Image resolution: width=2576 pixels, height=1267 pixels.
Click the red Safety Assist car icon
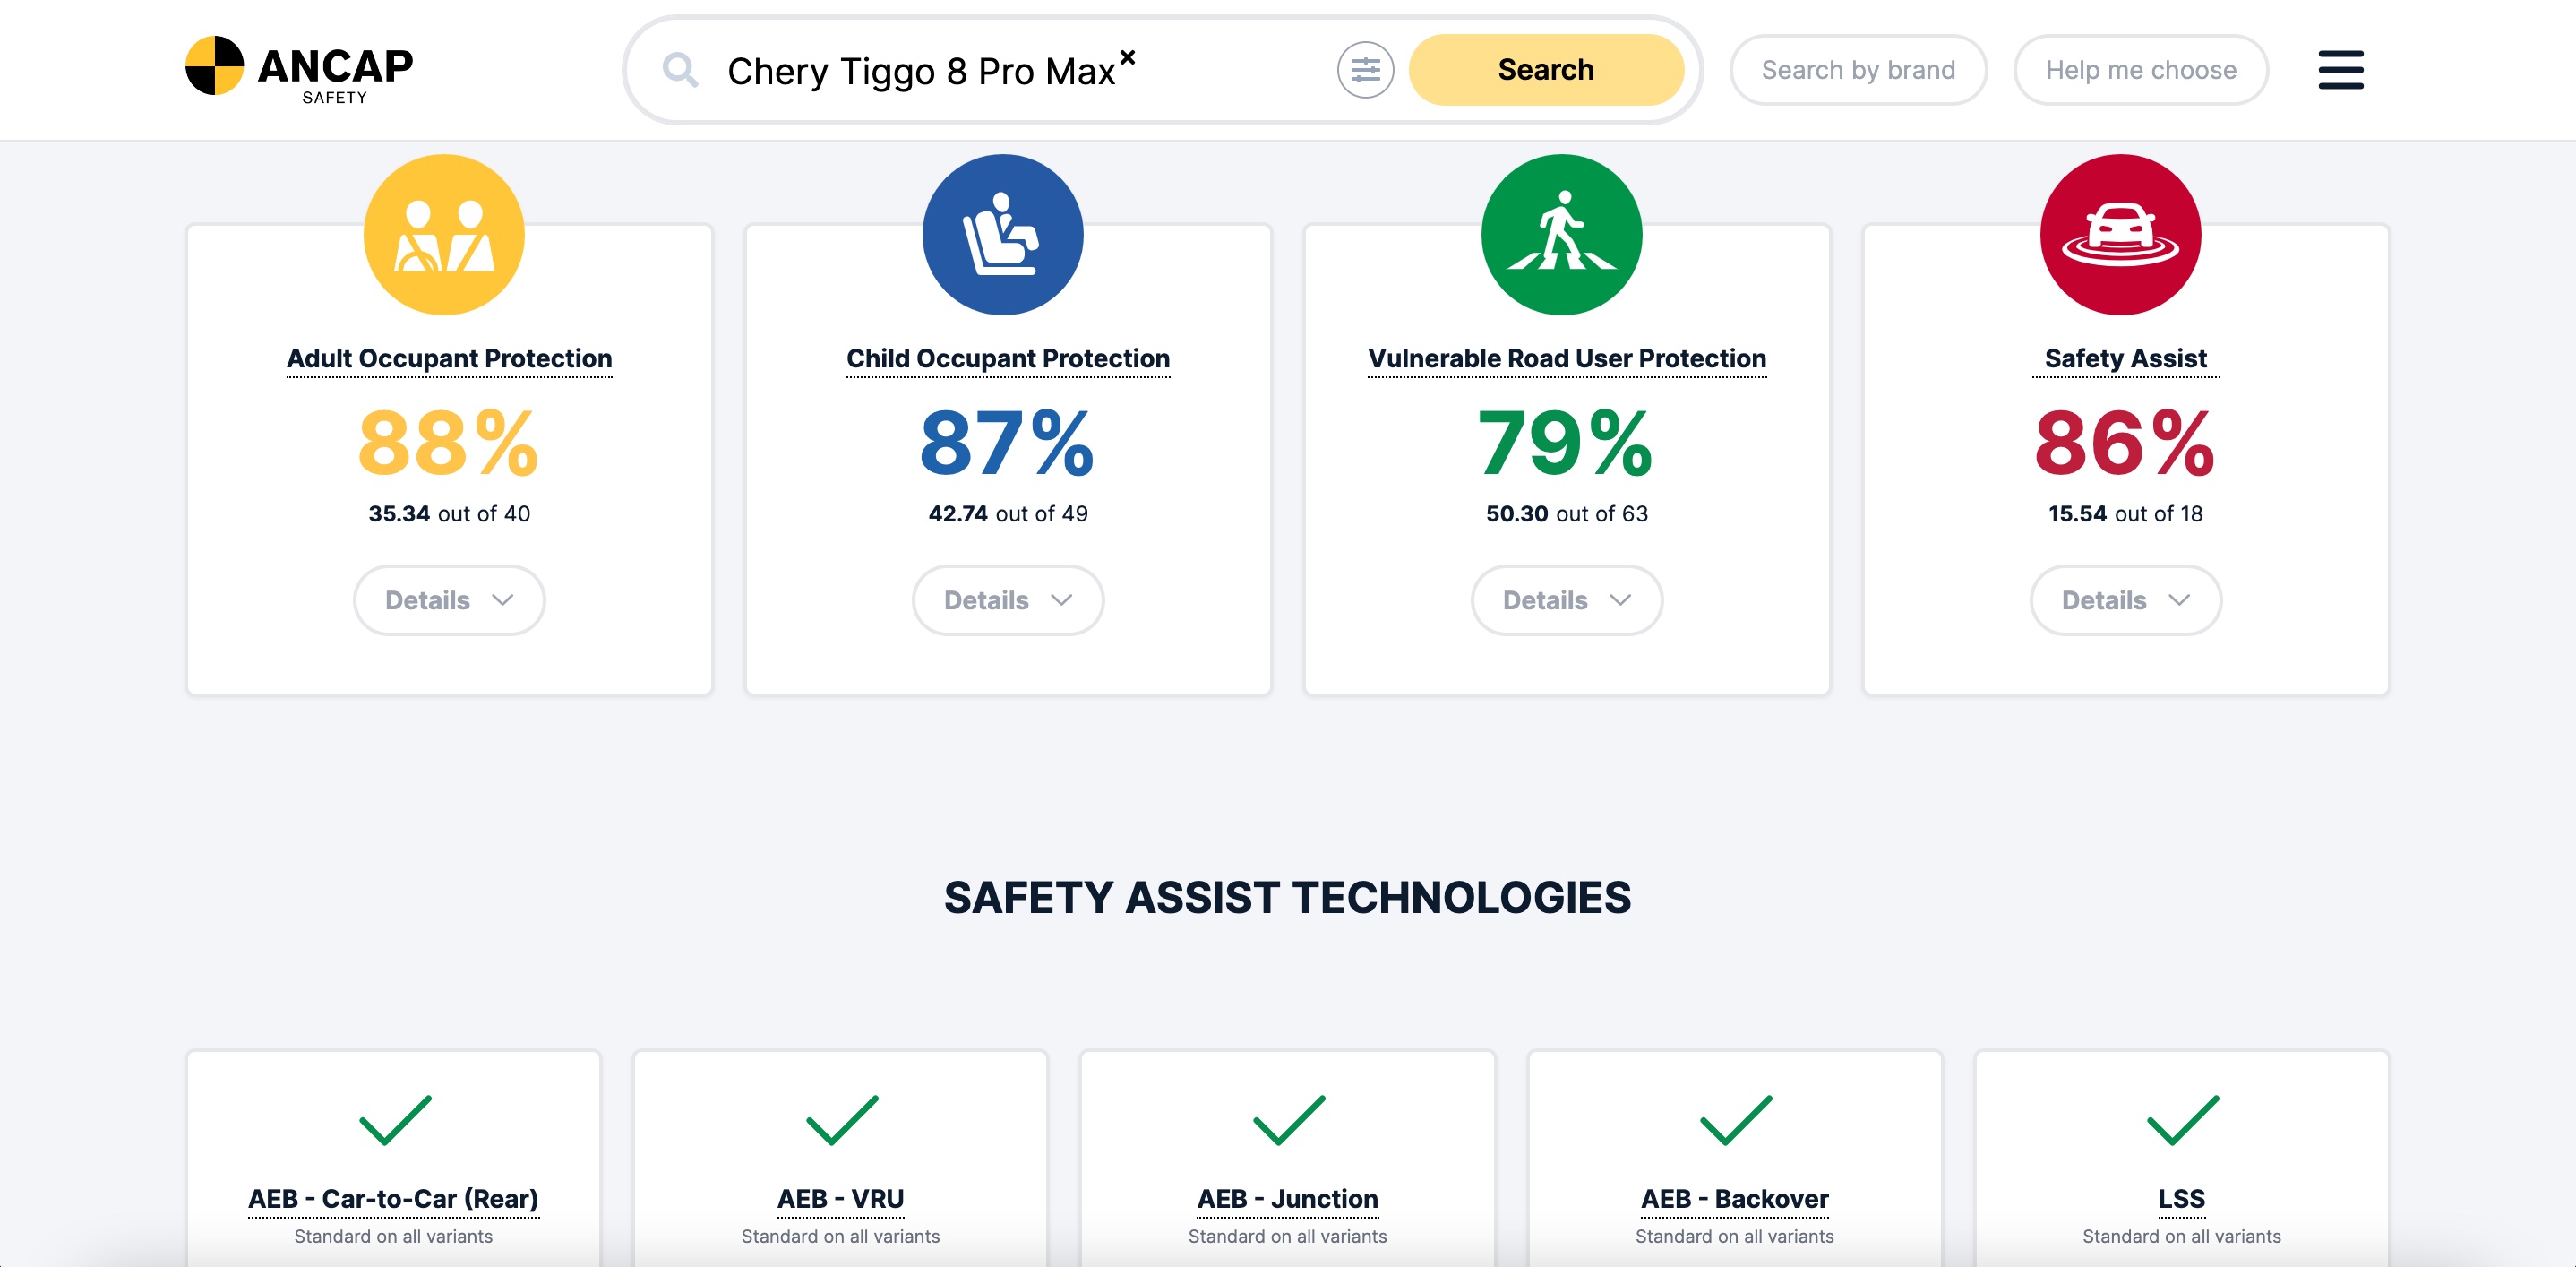click(2120, 234)
